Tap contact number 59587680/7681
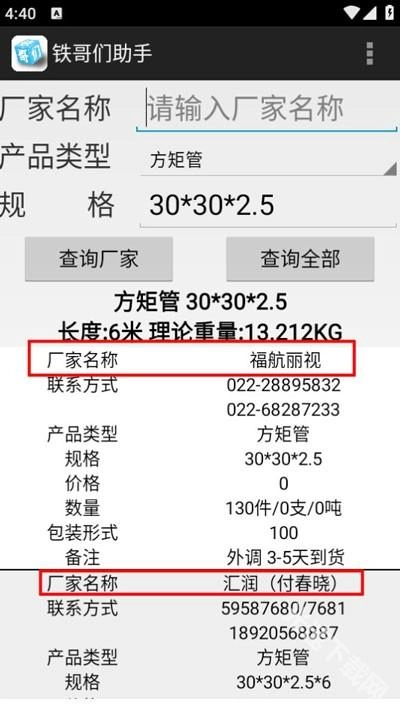This screenshot has height=715, width=400. point(283,608)
